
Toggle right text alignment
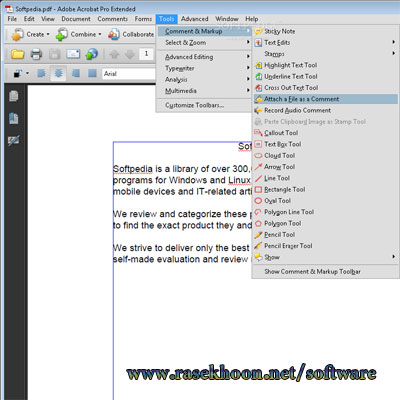click(x=76, y=73)
